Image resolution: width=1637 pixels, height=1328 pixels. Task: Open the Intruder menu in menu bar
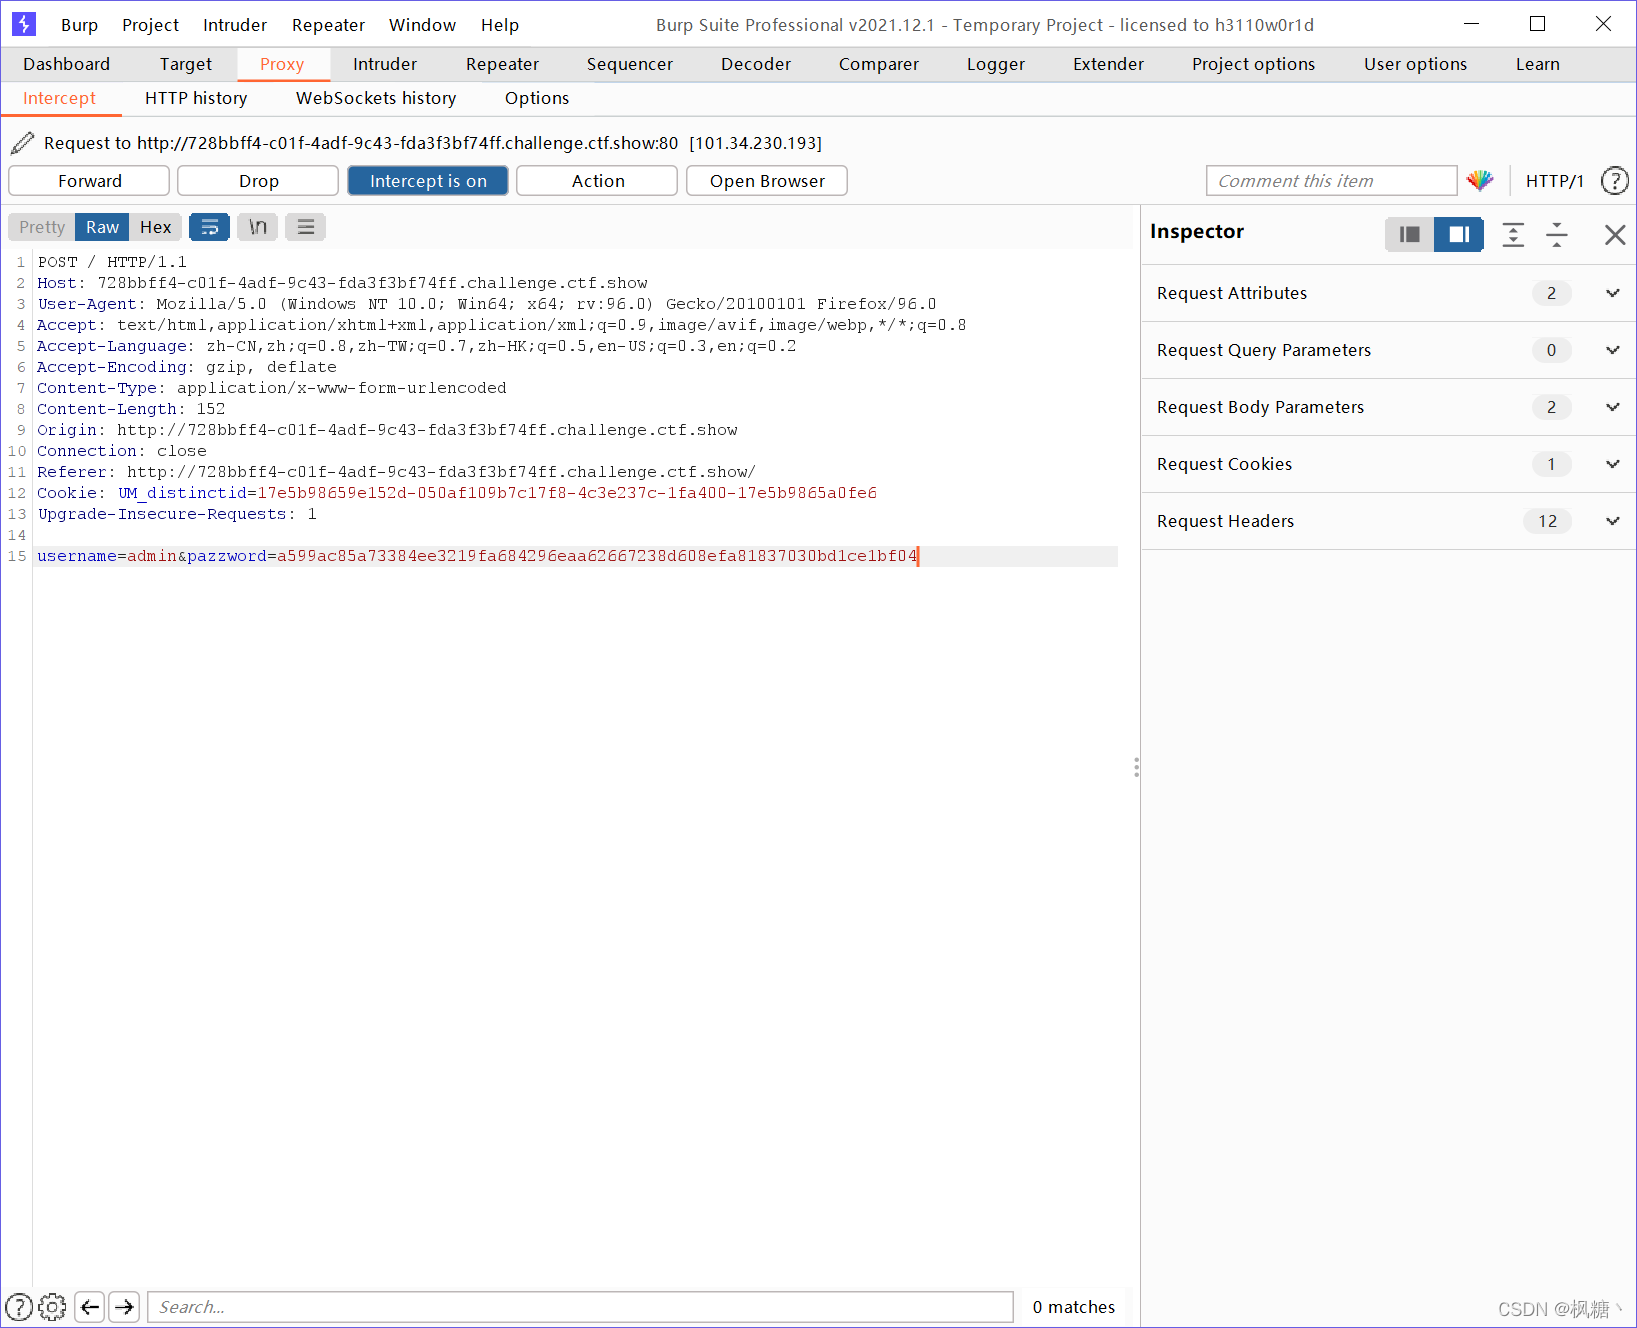(235, 25)
